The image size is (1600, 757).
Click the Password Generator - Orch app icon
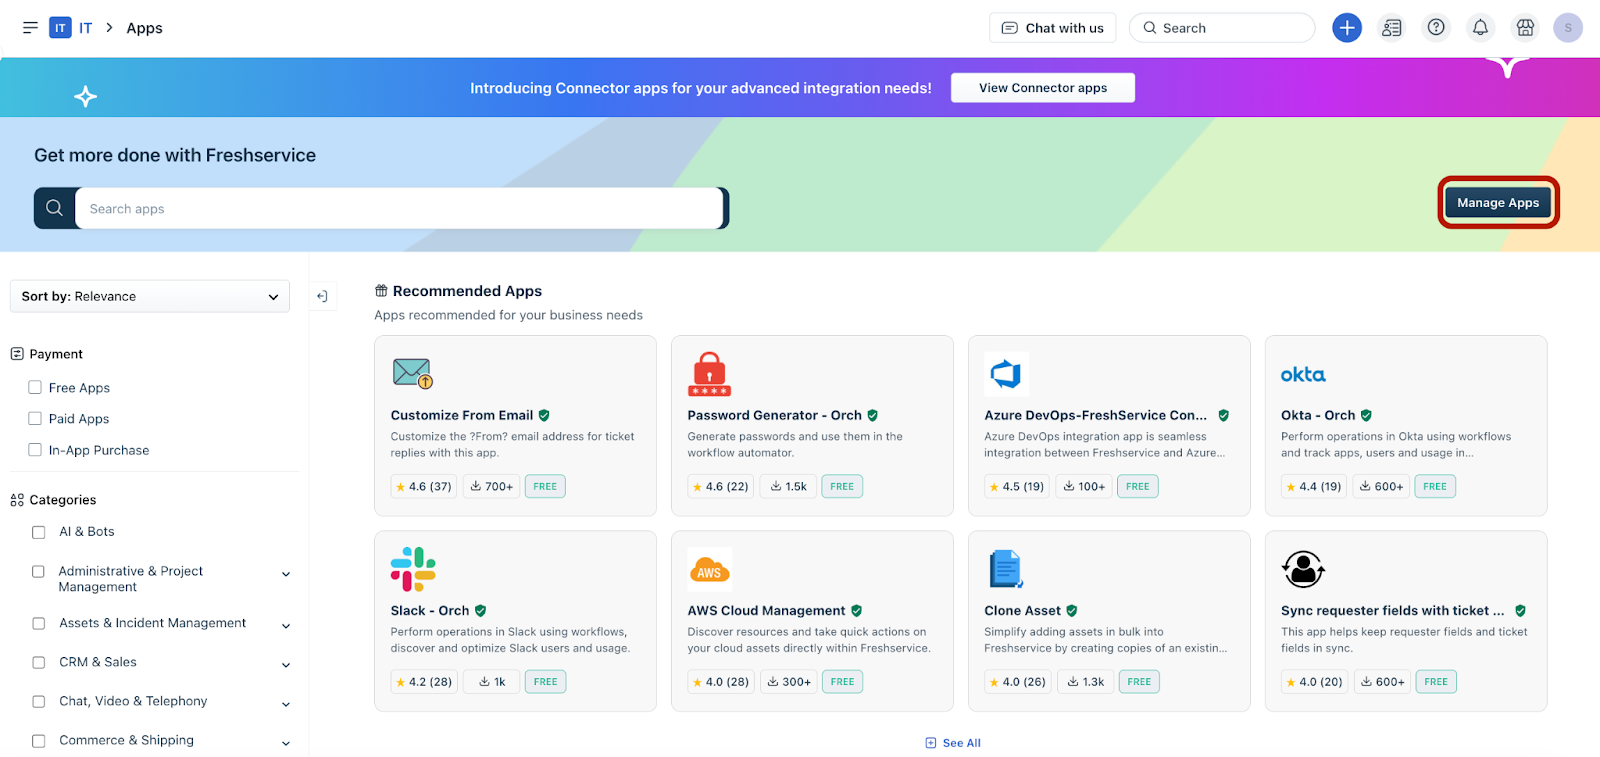tap(709, 374)
